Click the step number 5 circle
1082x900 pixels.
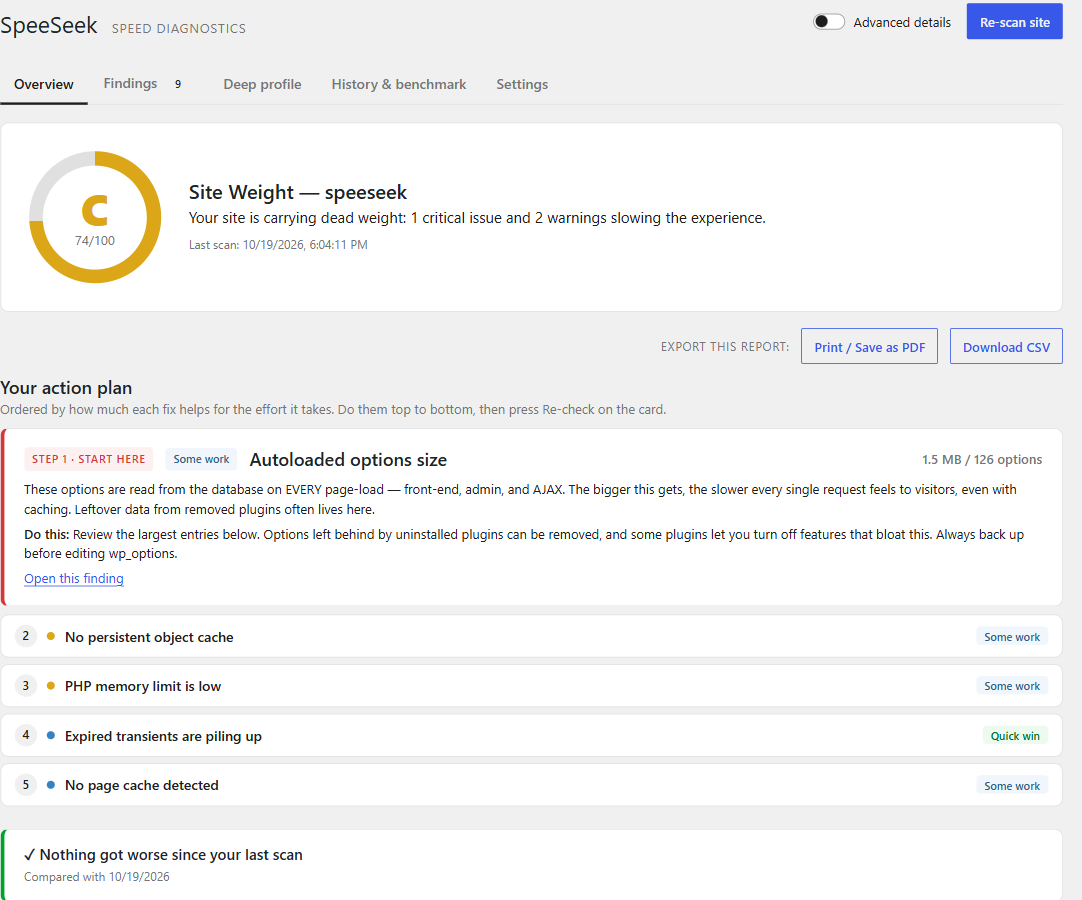26,785
